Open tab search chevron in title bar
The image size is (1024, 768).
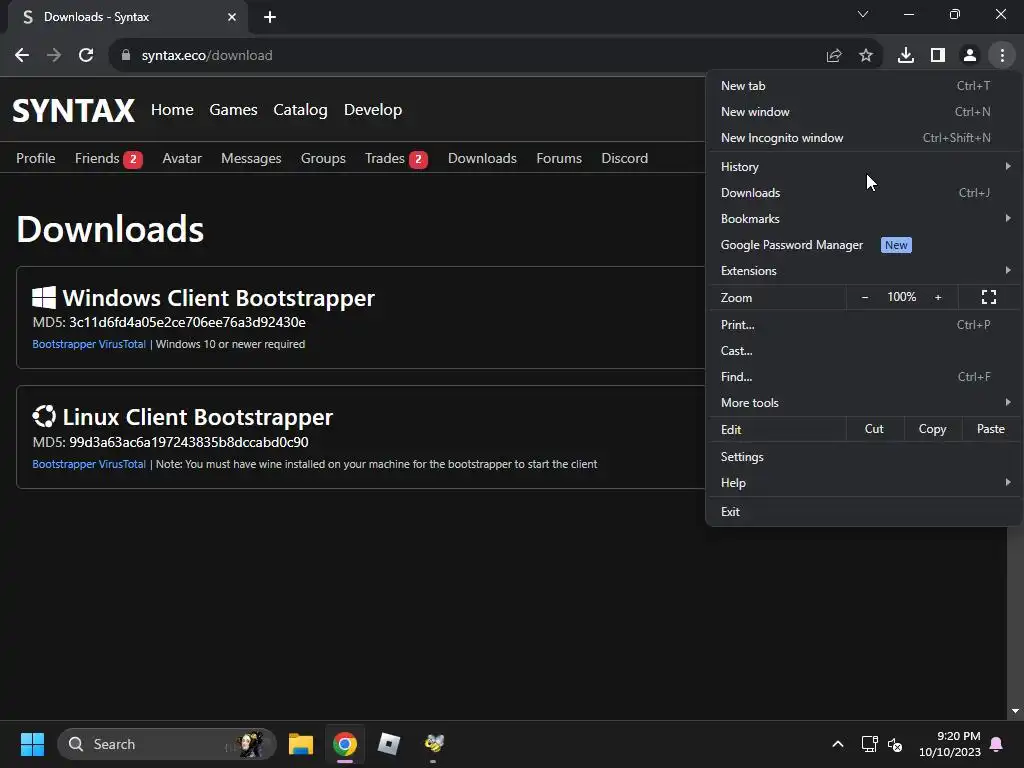(863, 14)
